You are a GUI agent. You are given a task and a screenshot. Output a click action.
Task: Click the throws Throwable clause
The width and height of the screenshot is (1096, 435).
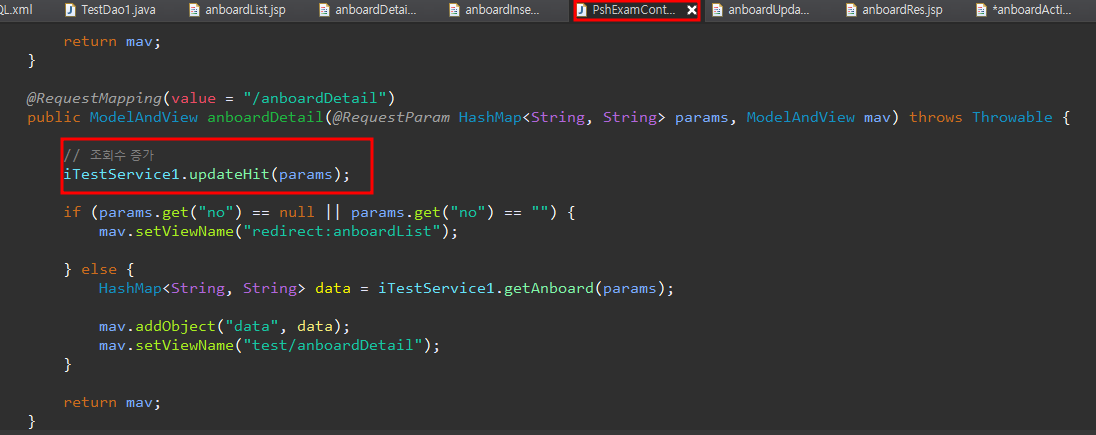pos(981,117)
